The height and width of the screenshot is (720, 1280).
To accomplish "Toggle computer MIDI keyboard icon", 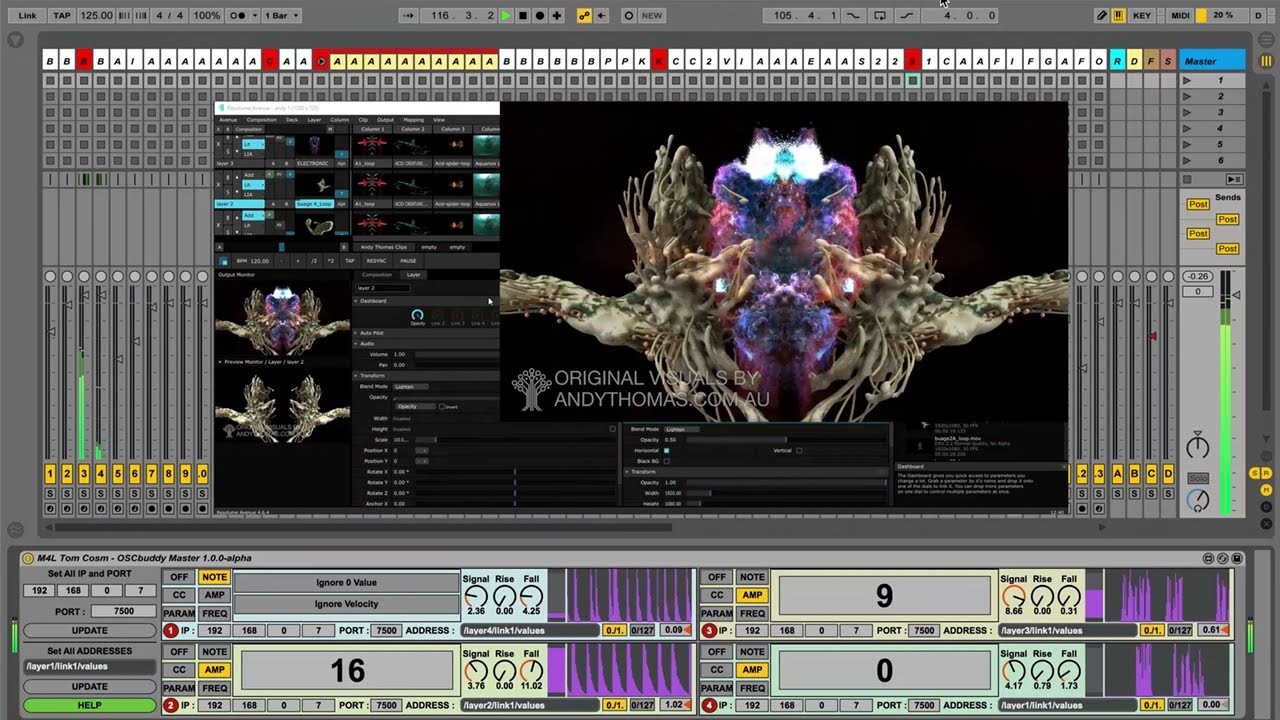I will point(1117,16).
